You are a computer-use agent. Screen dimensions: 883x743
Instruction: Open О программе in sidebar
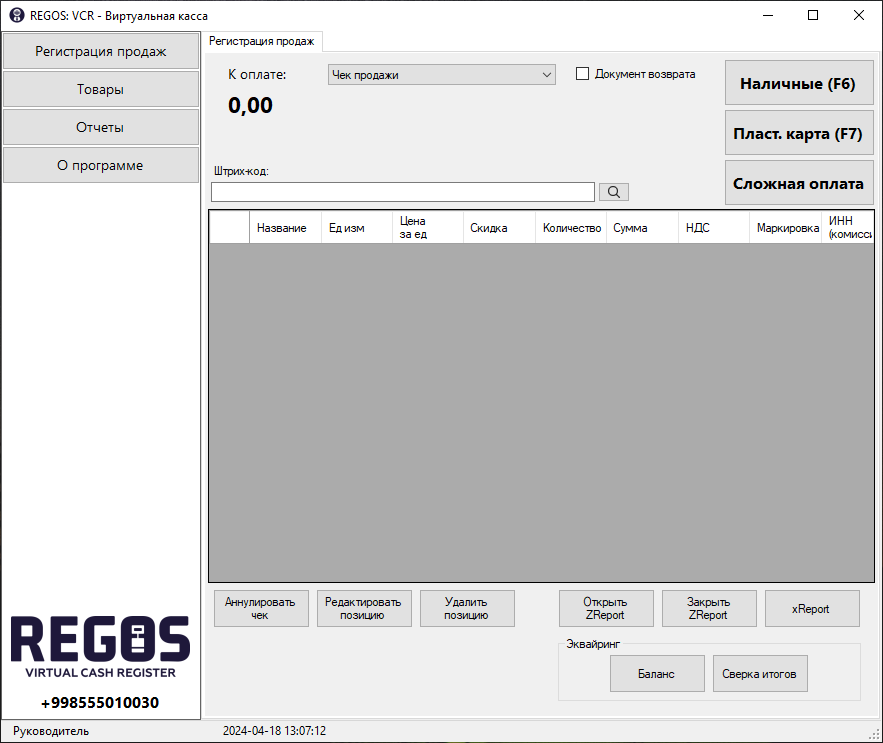click(x=101, y=165)
